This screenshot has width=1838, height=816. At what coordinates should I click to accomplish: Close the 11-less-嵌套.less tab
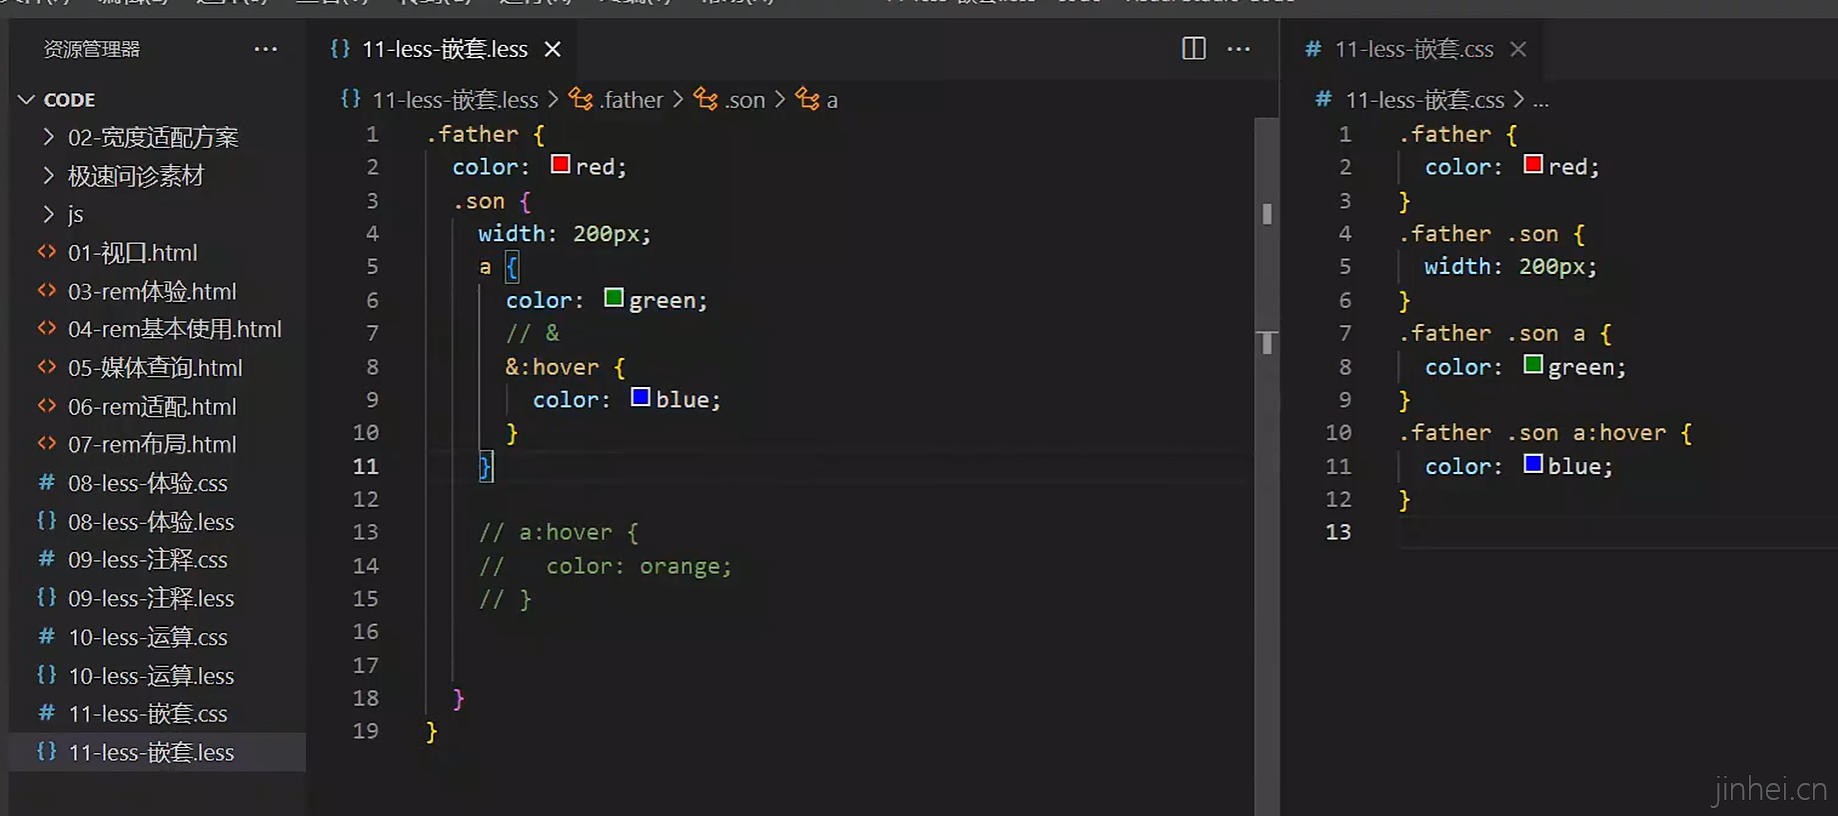552,49
